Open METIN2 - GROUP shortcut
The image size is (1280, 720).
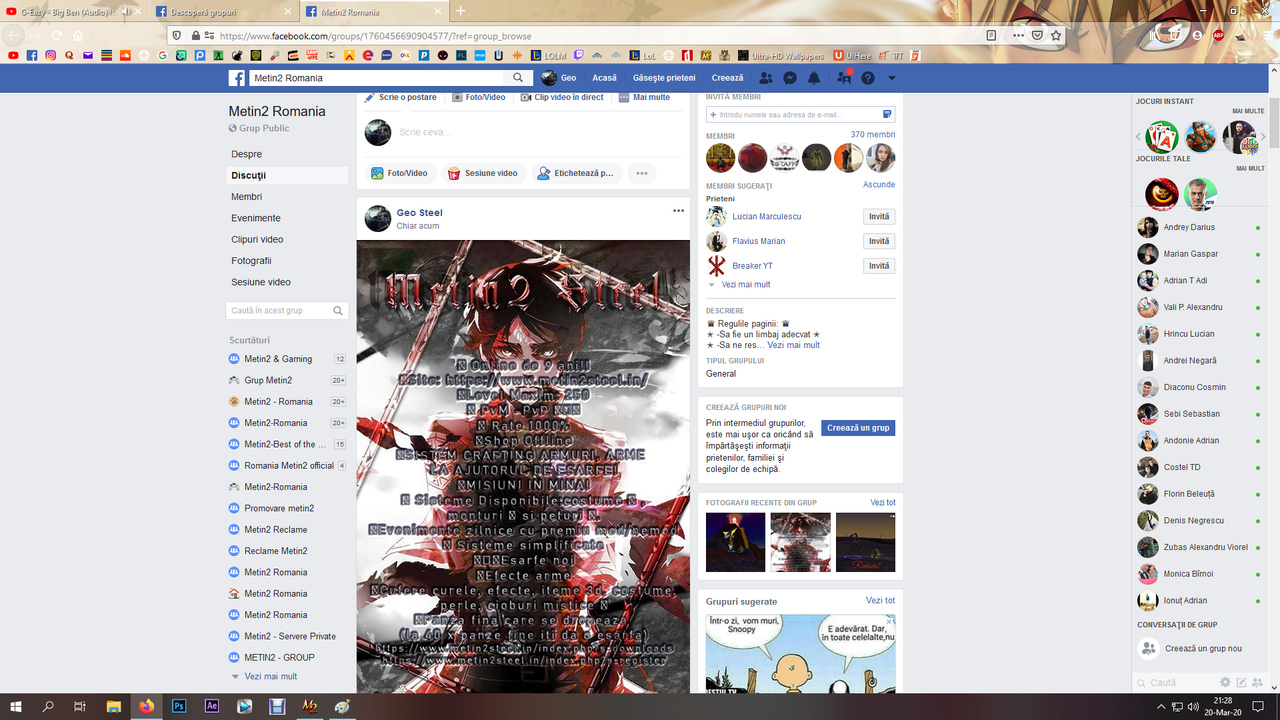click(x=279, y=657)
